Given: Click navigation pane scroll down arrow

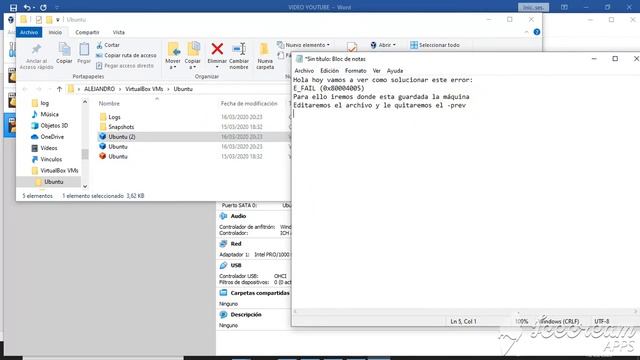Looking at the screenshot, I should coord(85,187).
